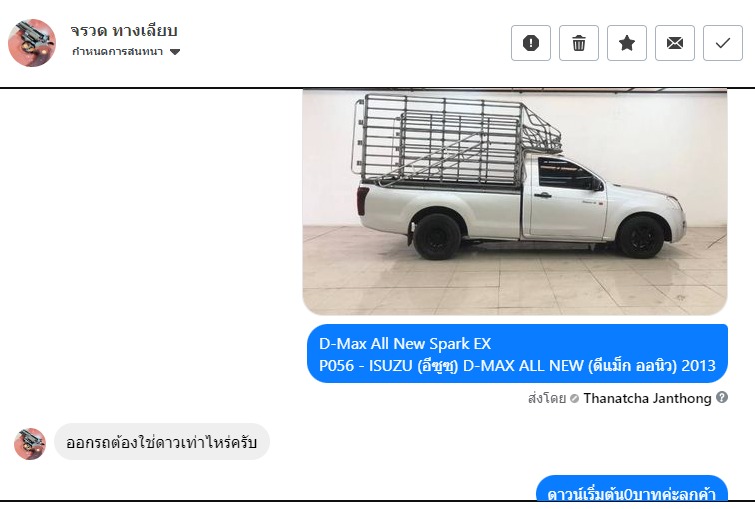Mark conversation as spam with exclamation icon
The width and height of the screenshot is (755, 509).
(531, 43)
